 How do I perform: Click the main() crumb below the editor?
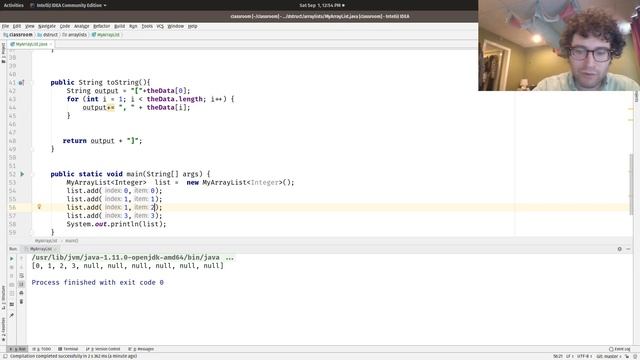point(72,241)
